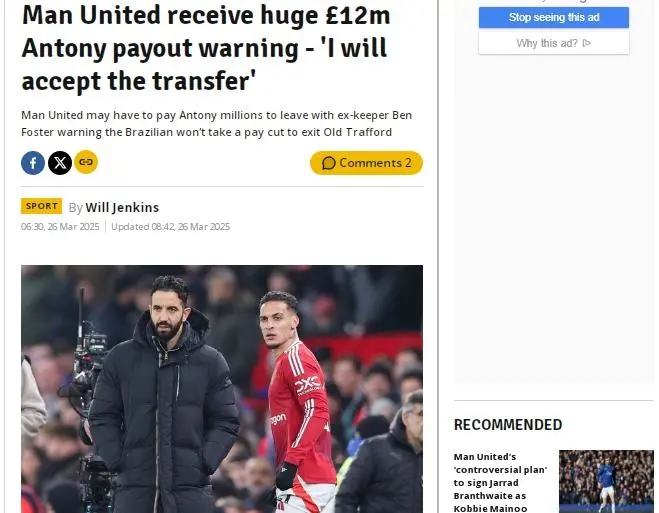Share article on X icon
This screenshot has height=513, width=659.
tap(60, 163)
